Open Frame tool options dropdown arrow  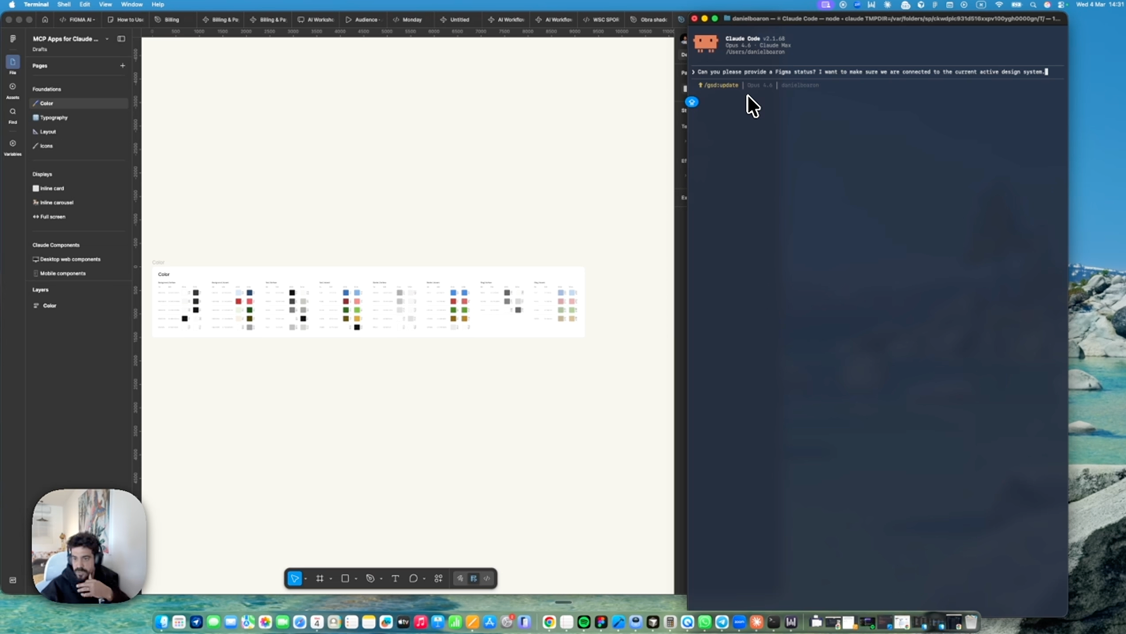[330, 579]
